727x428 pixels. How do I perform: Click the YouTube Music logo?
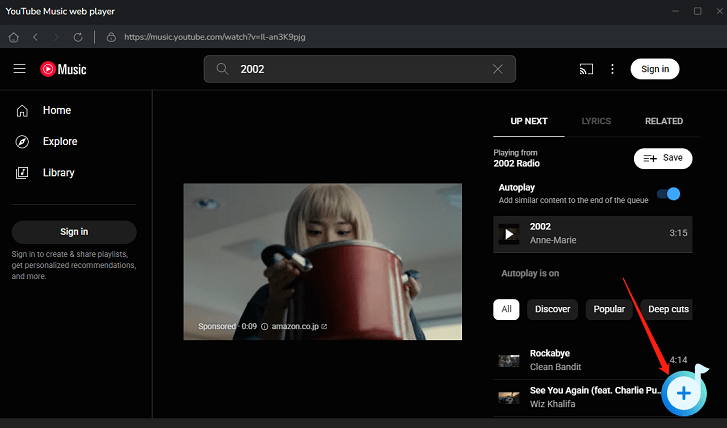click(63, 69)
